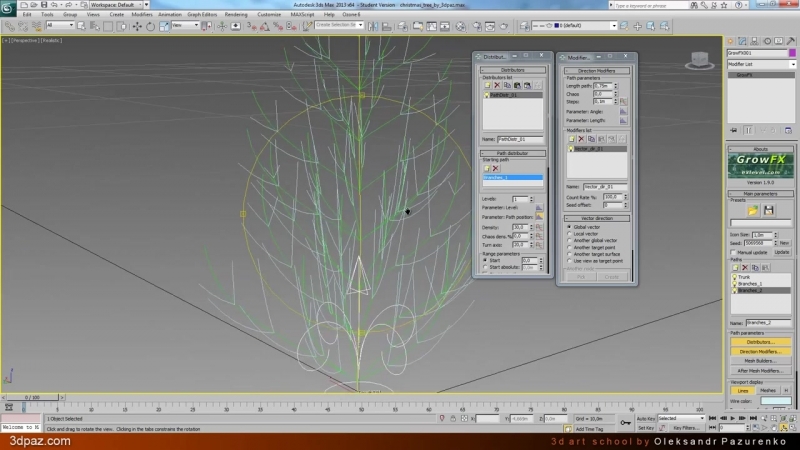Add new modifier in Modifiers list
This screenshot has width=800, height=450.
point(571,137)
